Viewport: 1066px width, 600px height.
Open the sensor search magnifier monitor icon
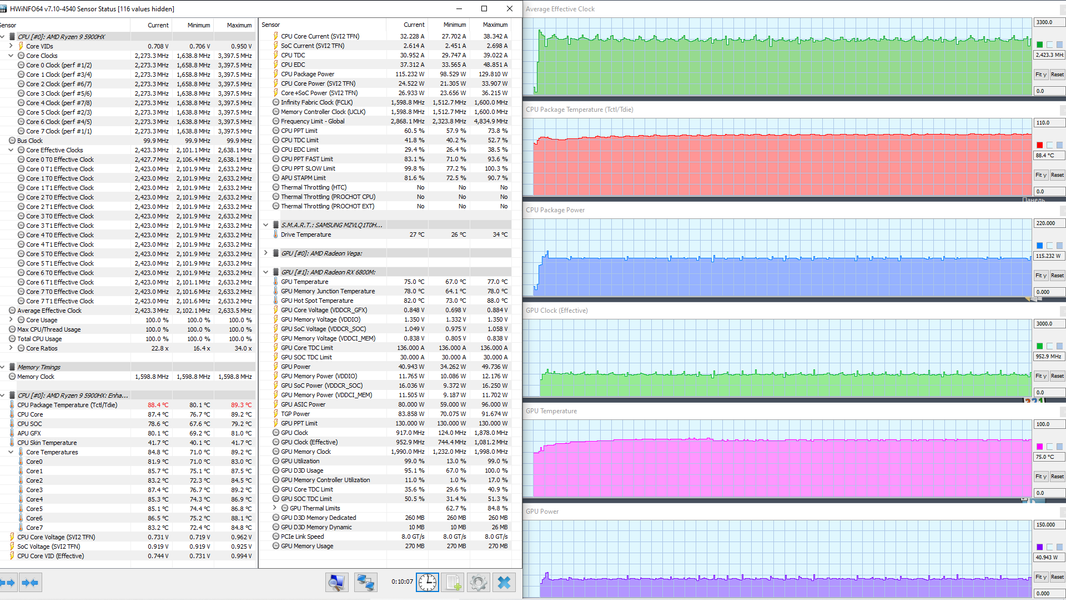coord(337,582)
